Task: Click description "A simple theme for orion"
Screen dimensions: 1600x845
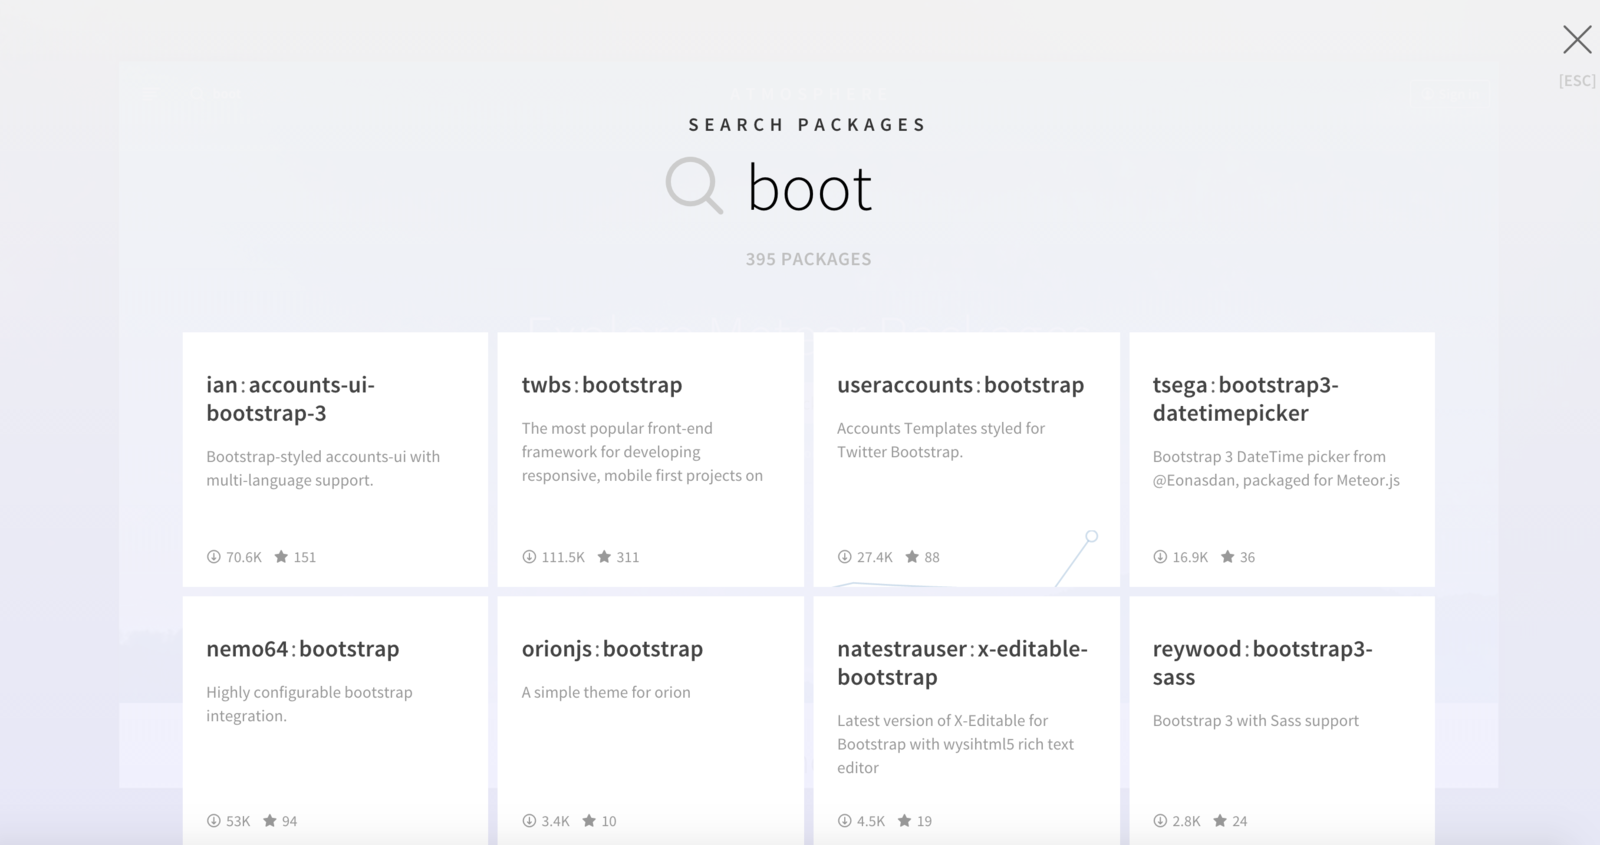Action: point(606,692)
